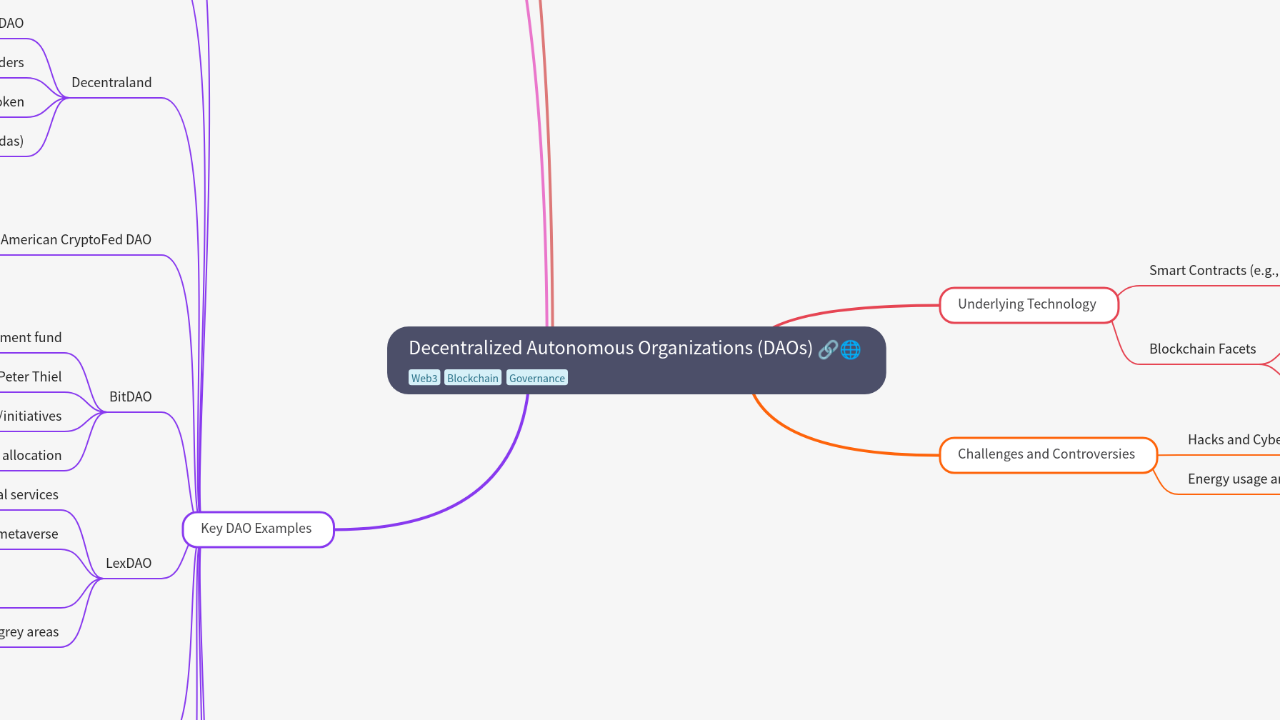
Task: Click the Blockchain tag
Action: coord(471,377)
